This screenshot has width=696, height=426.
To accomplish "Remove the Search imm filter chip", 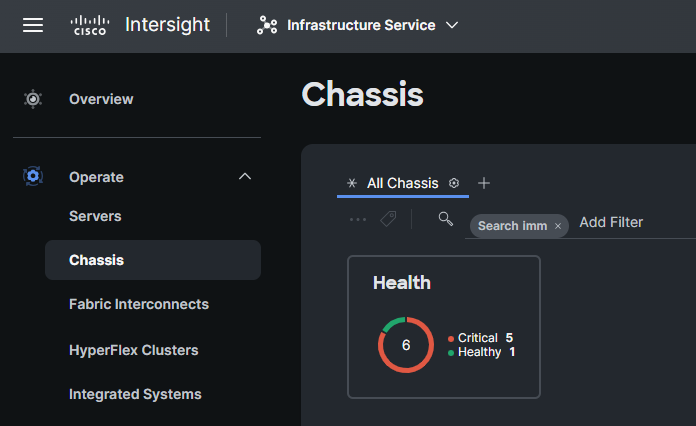I will [558, 226].
